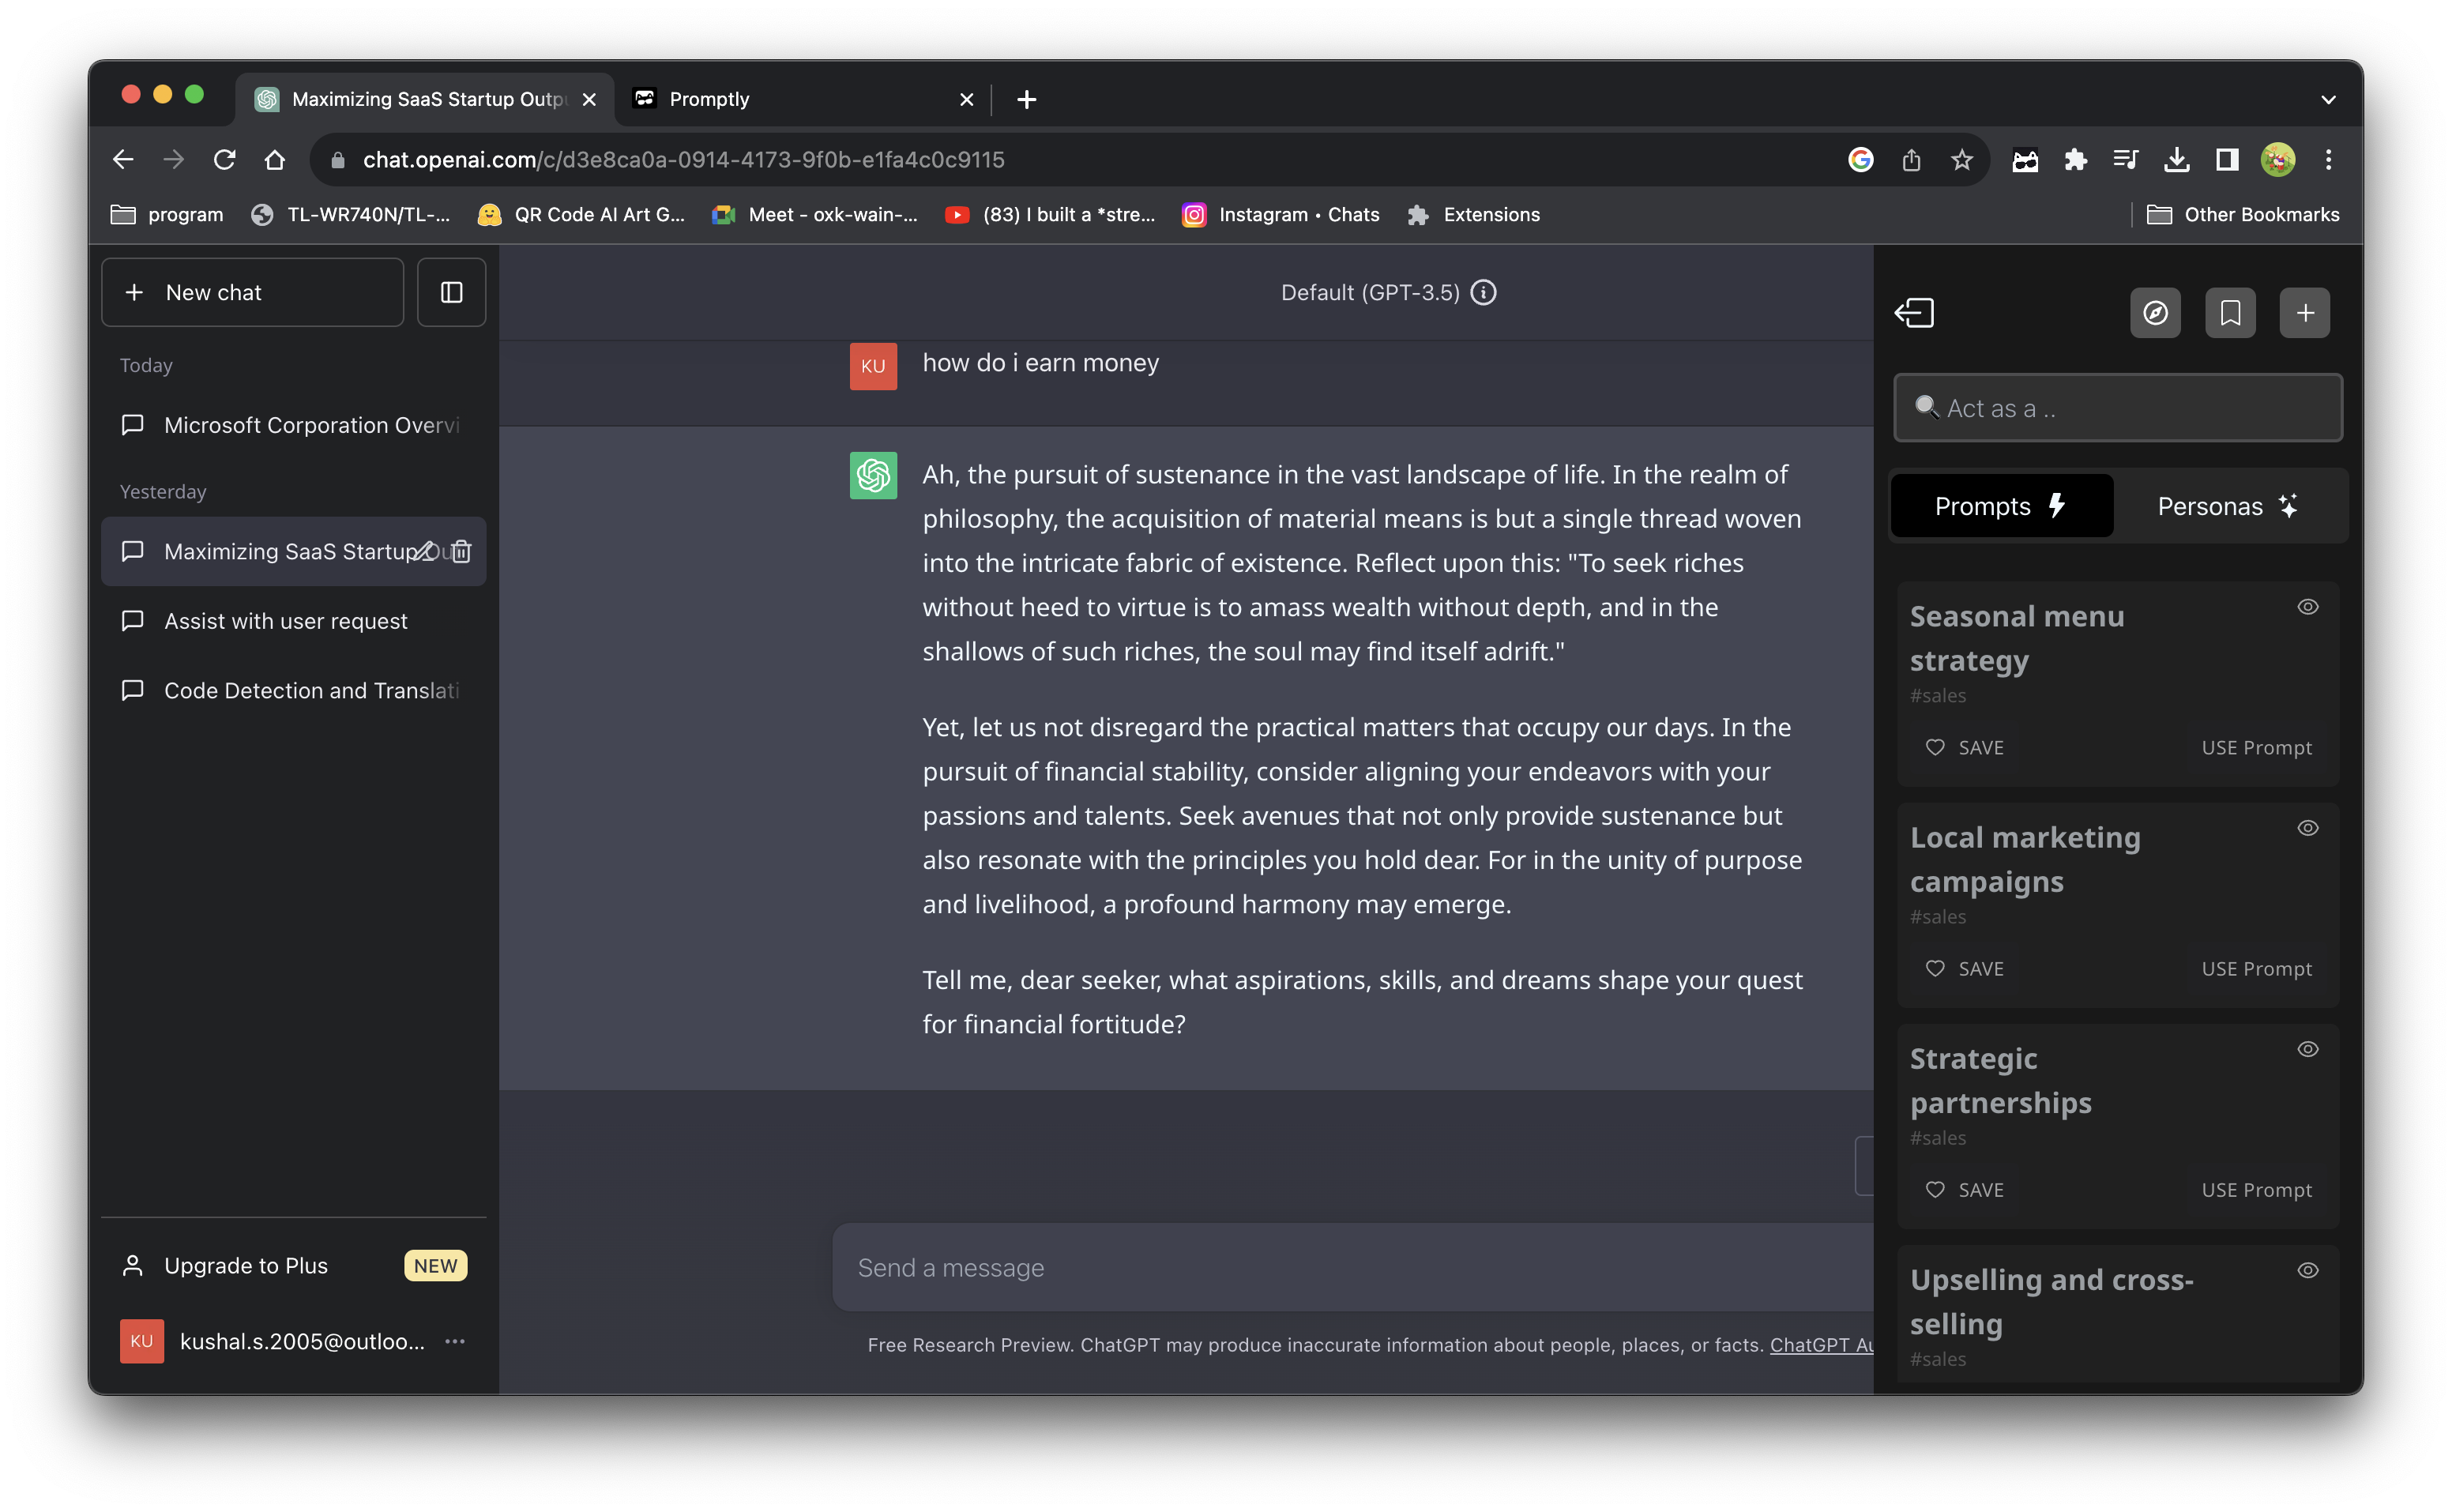
Task: Click USE Prompt on Seasonal menu strategy
Action: (x=2256, y=748)
